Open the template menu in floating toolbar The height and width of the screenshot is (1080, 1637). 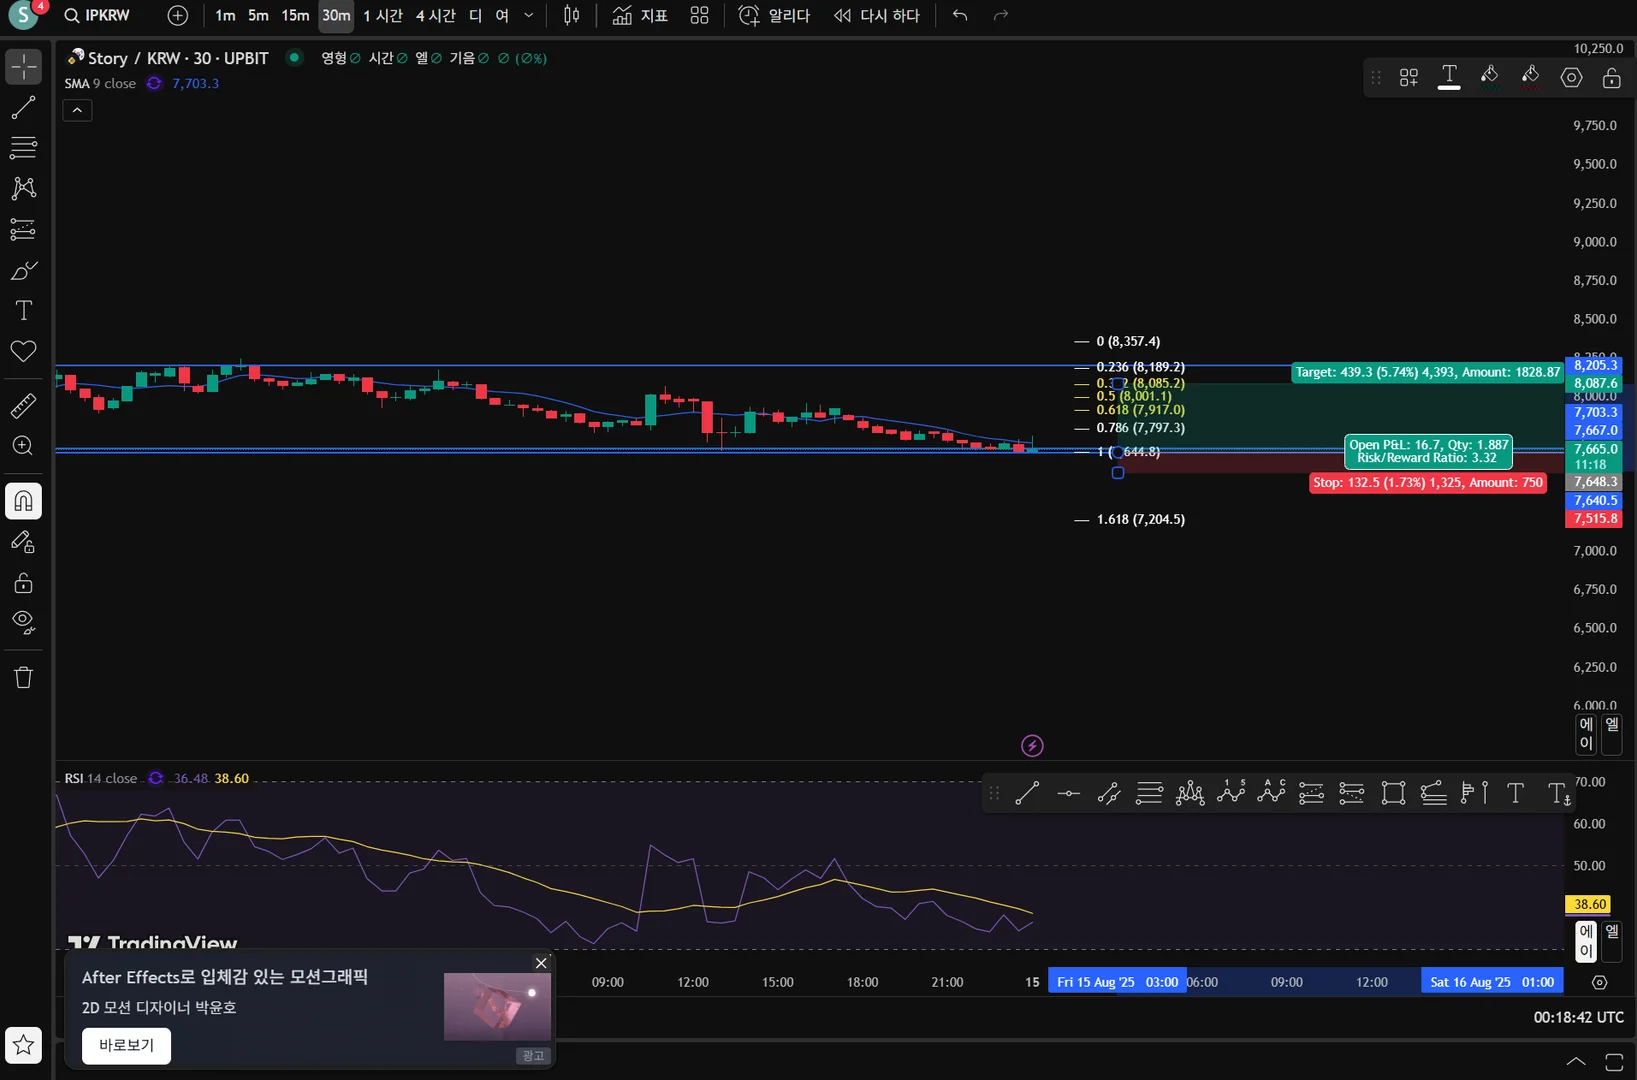tap(1408, 77)
